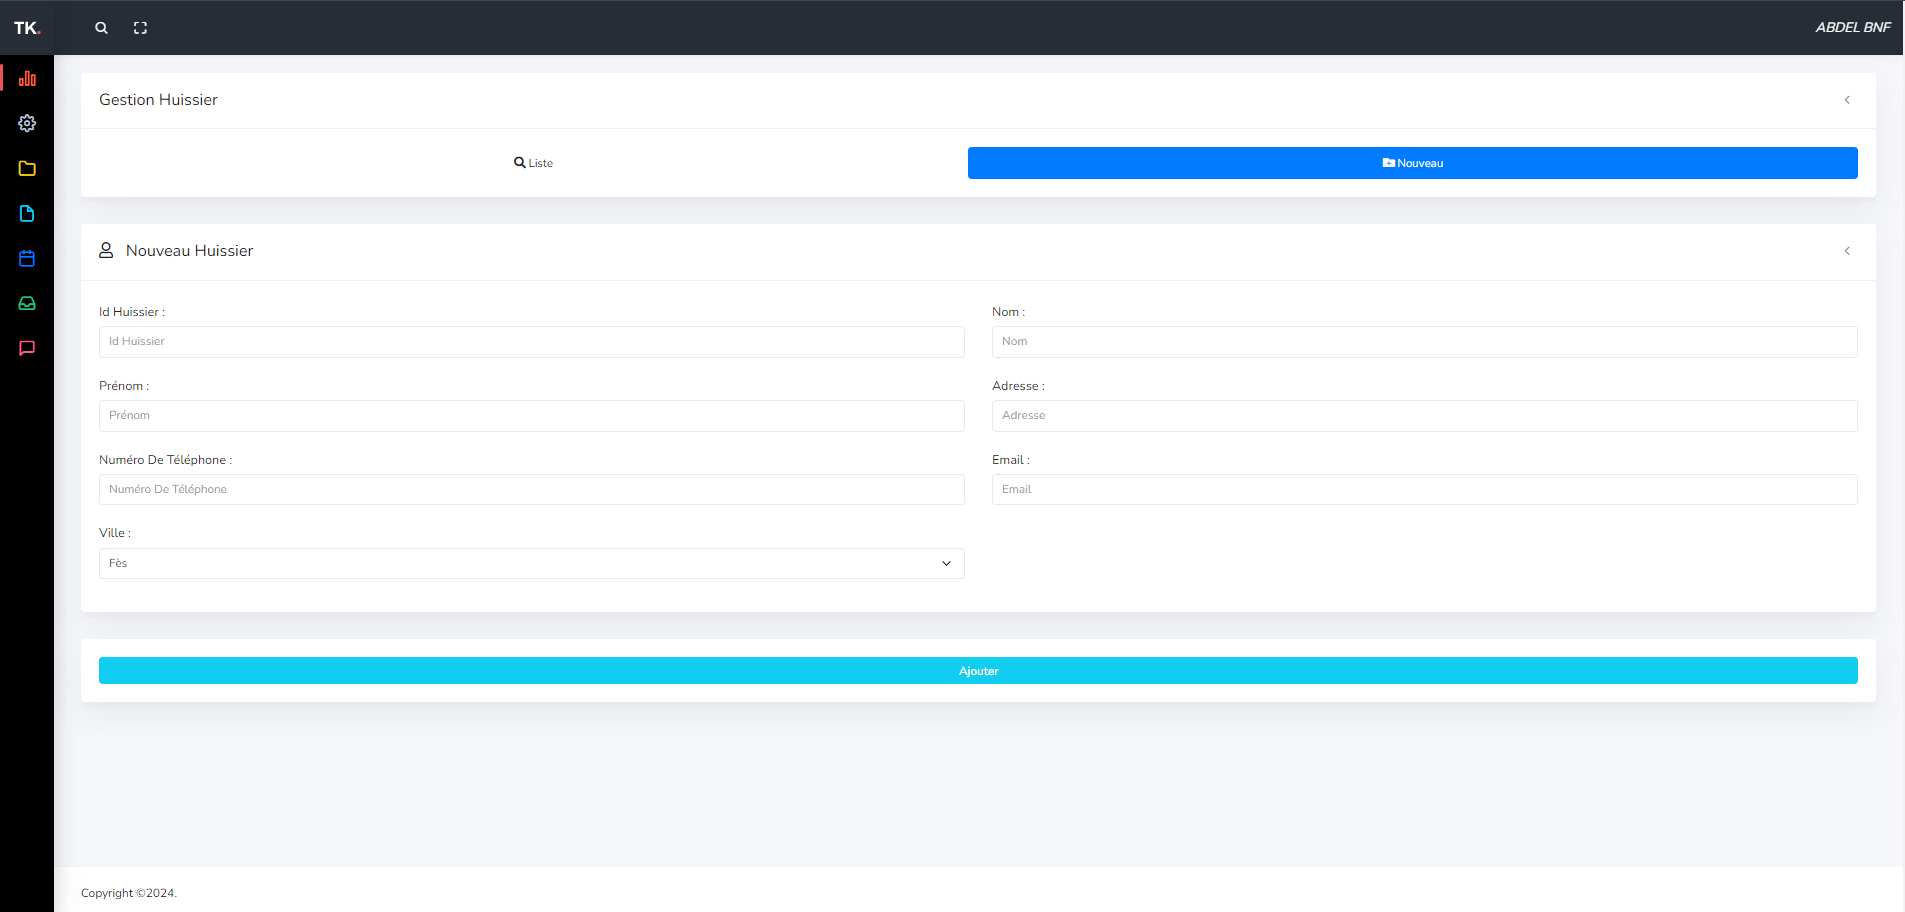Collapse the Nouveau Huissier panel chevron

click(1847, 251)
